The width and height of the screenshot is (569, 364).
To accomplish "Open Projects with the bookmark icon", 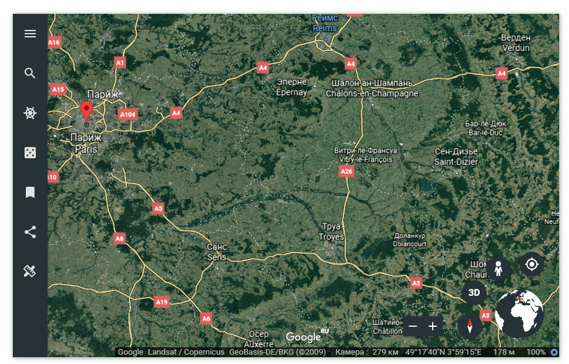I will (30, 192).
